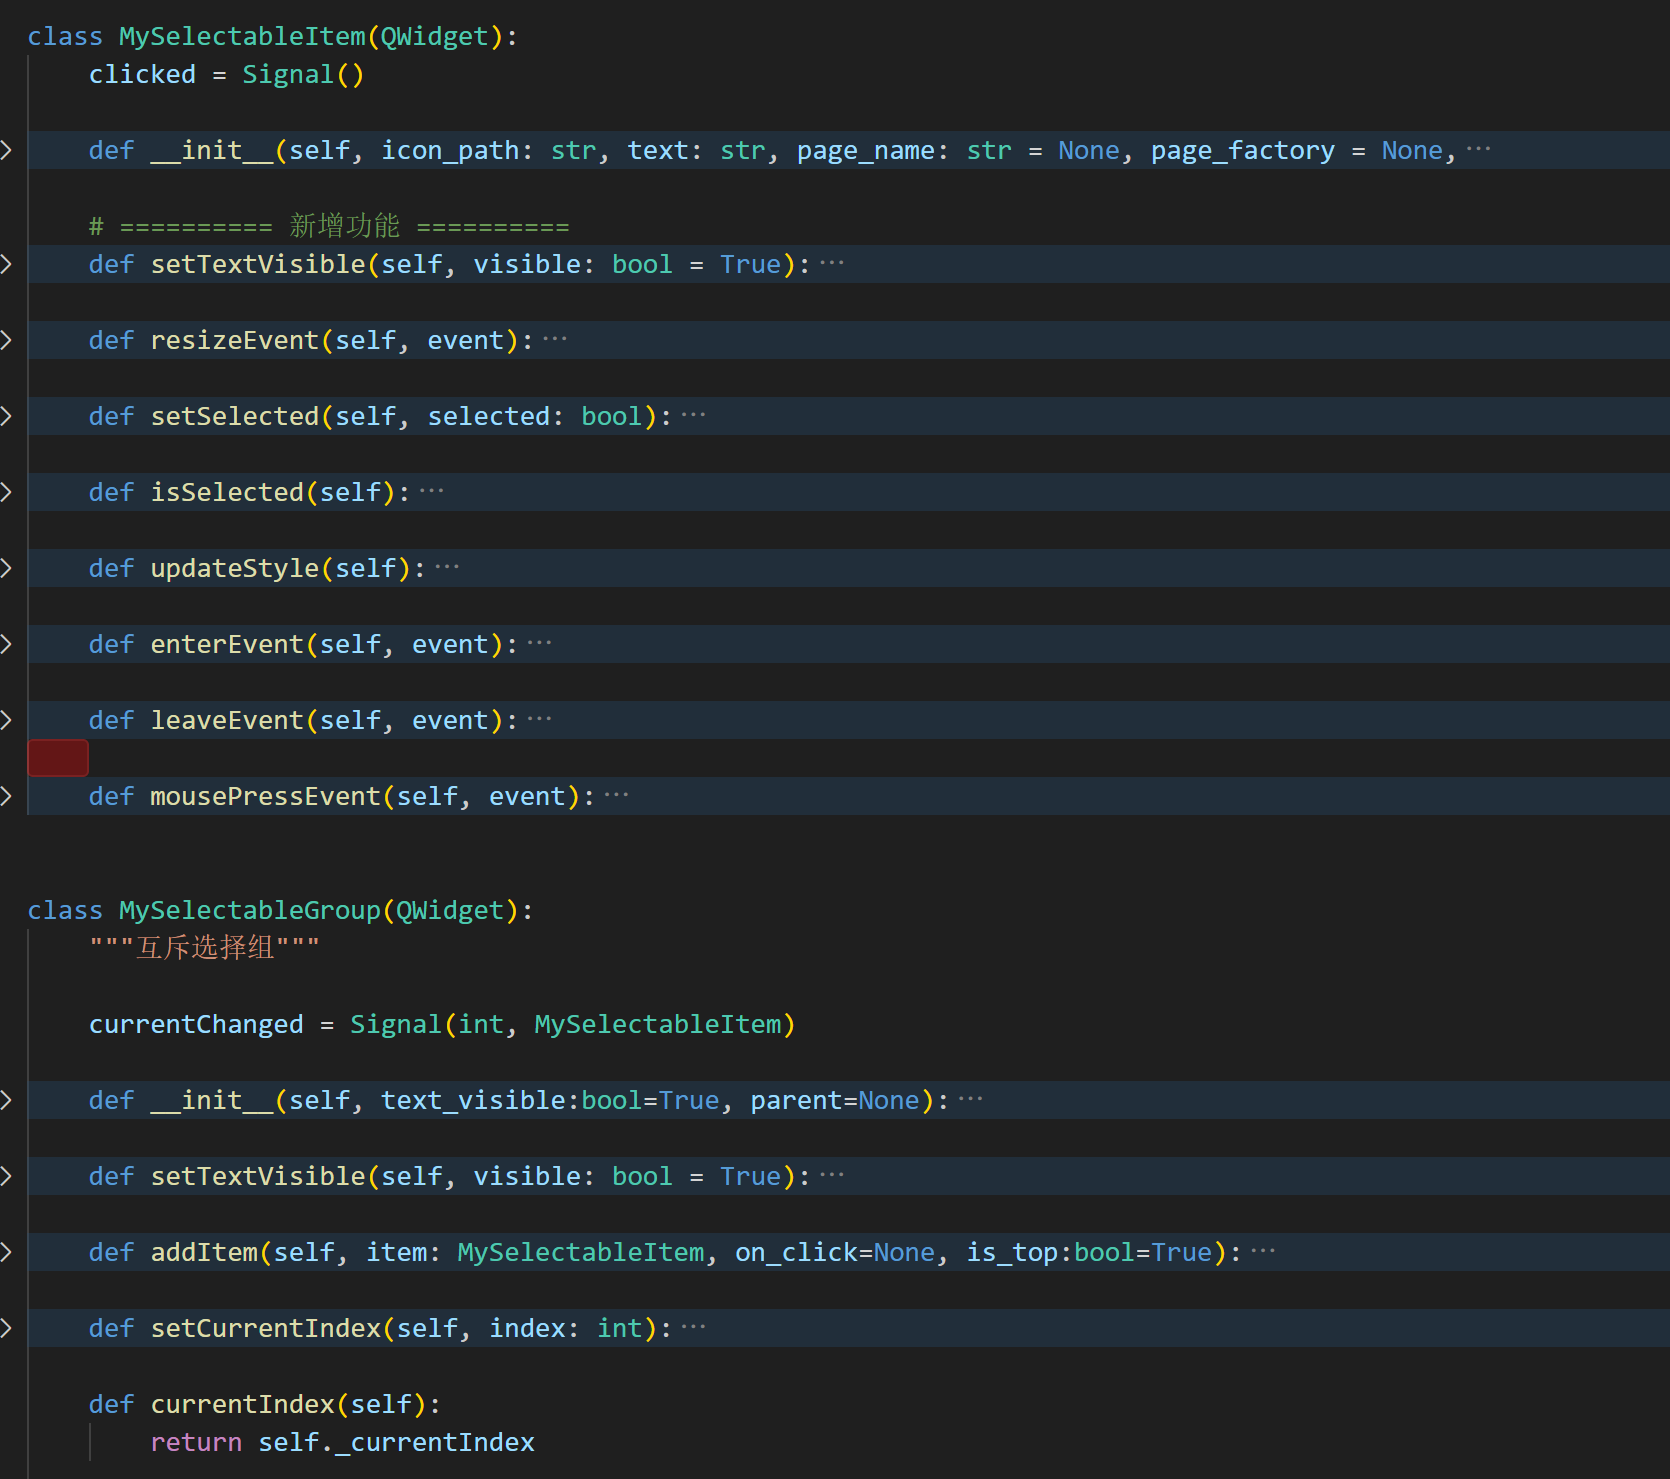
Task: Click the 'text_visible' parameter
Action: coord(474,1101)
